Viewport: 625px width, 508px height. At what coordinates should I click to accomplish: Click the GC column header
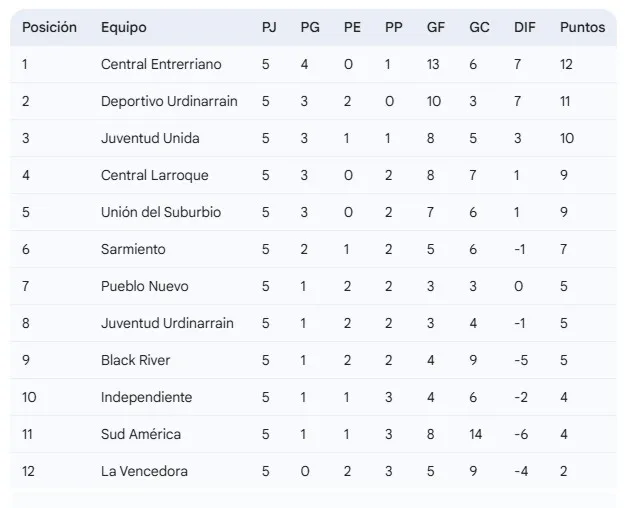479,28
